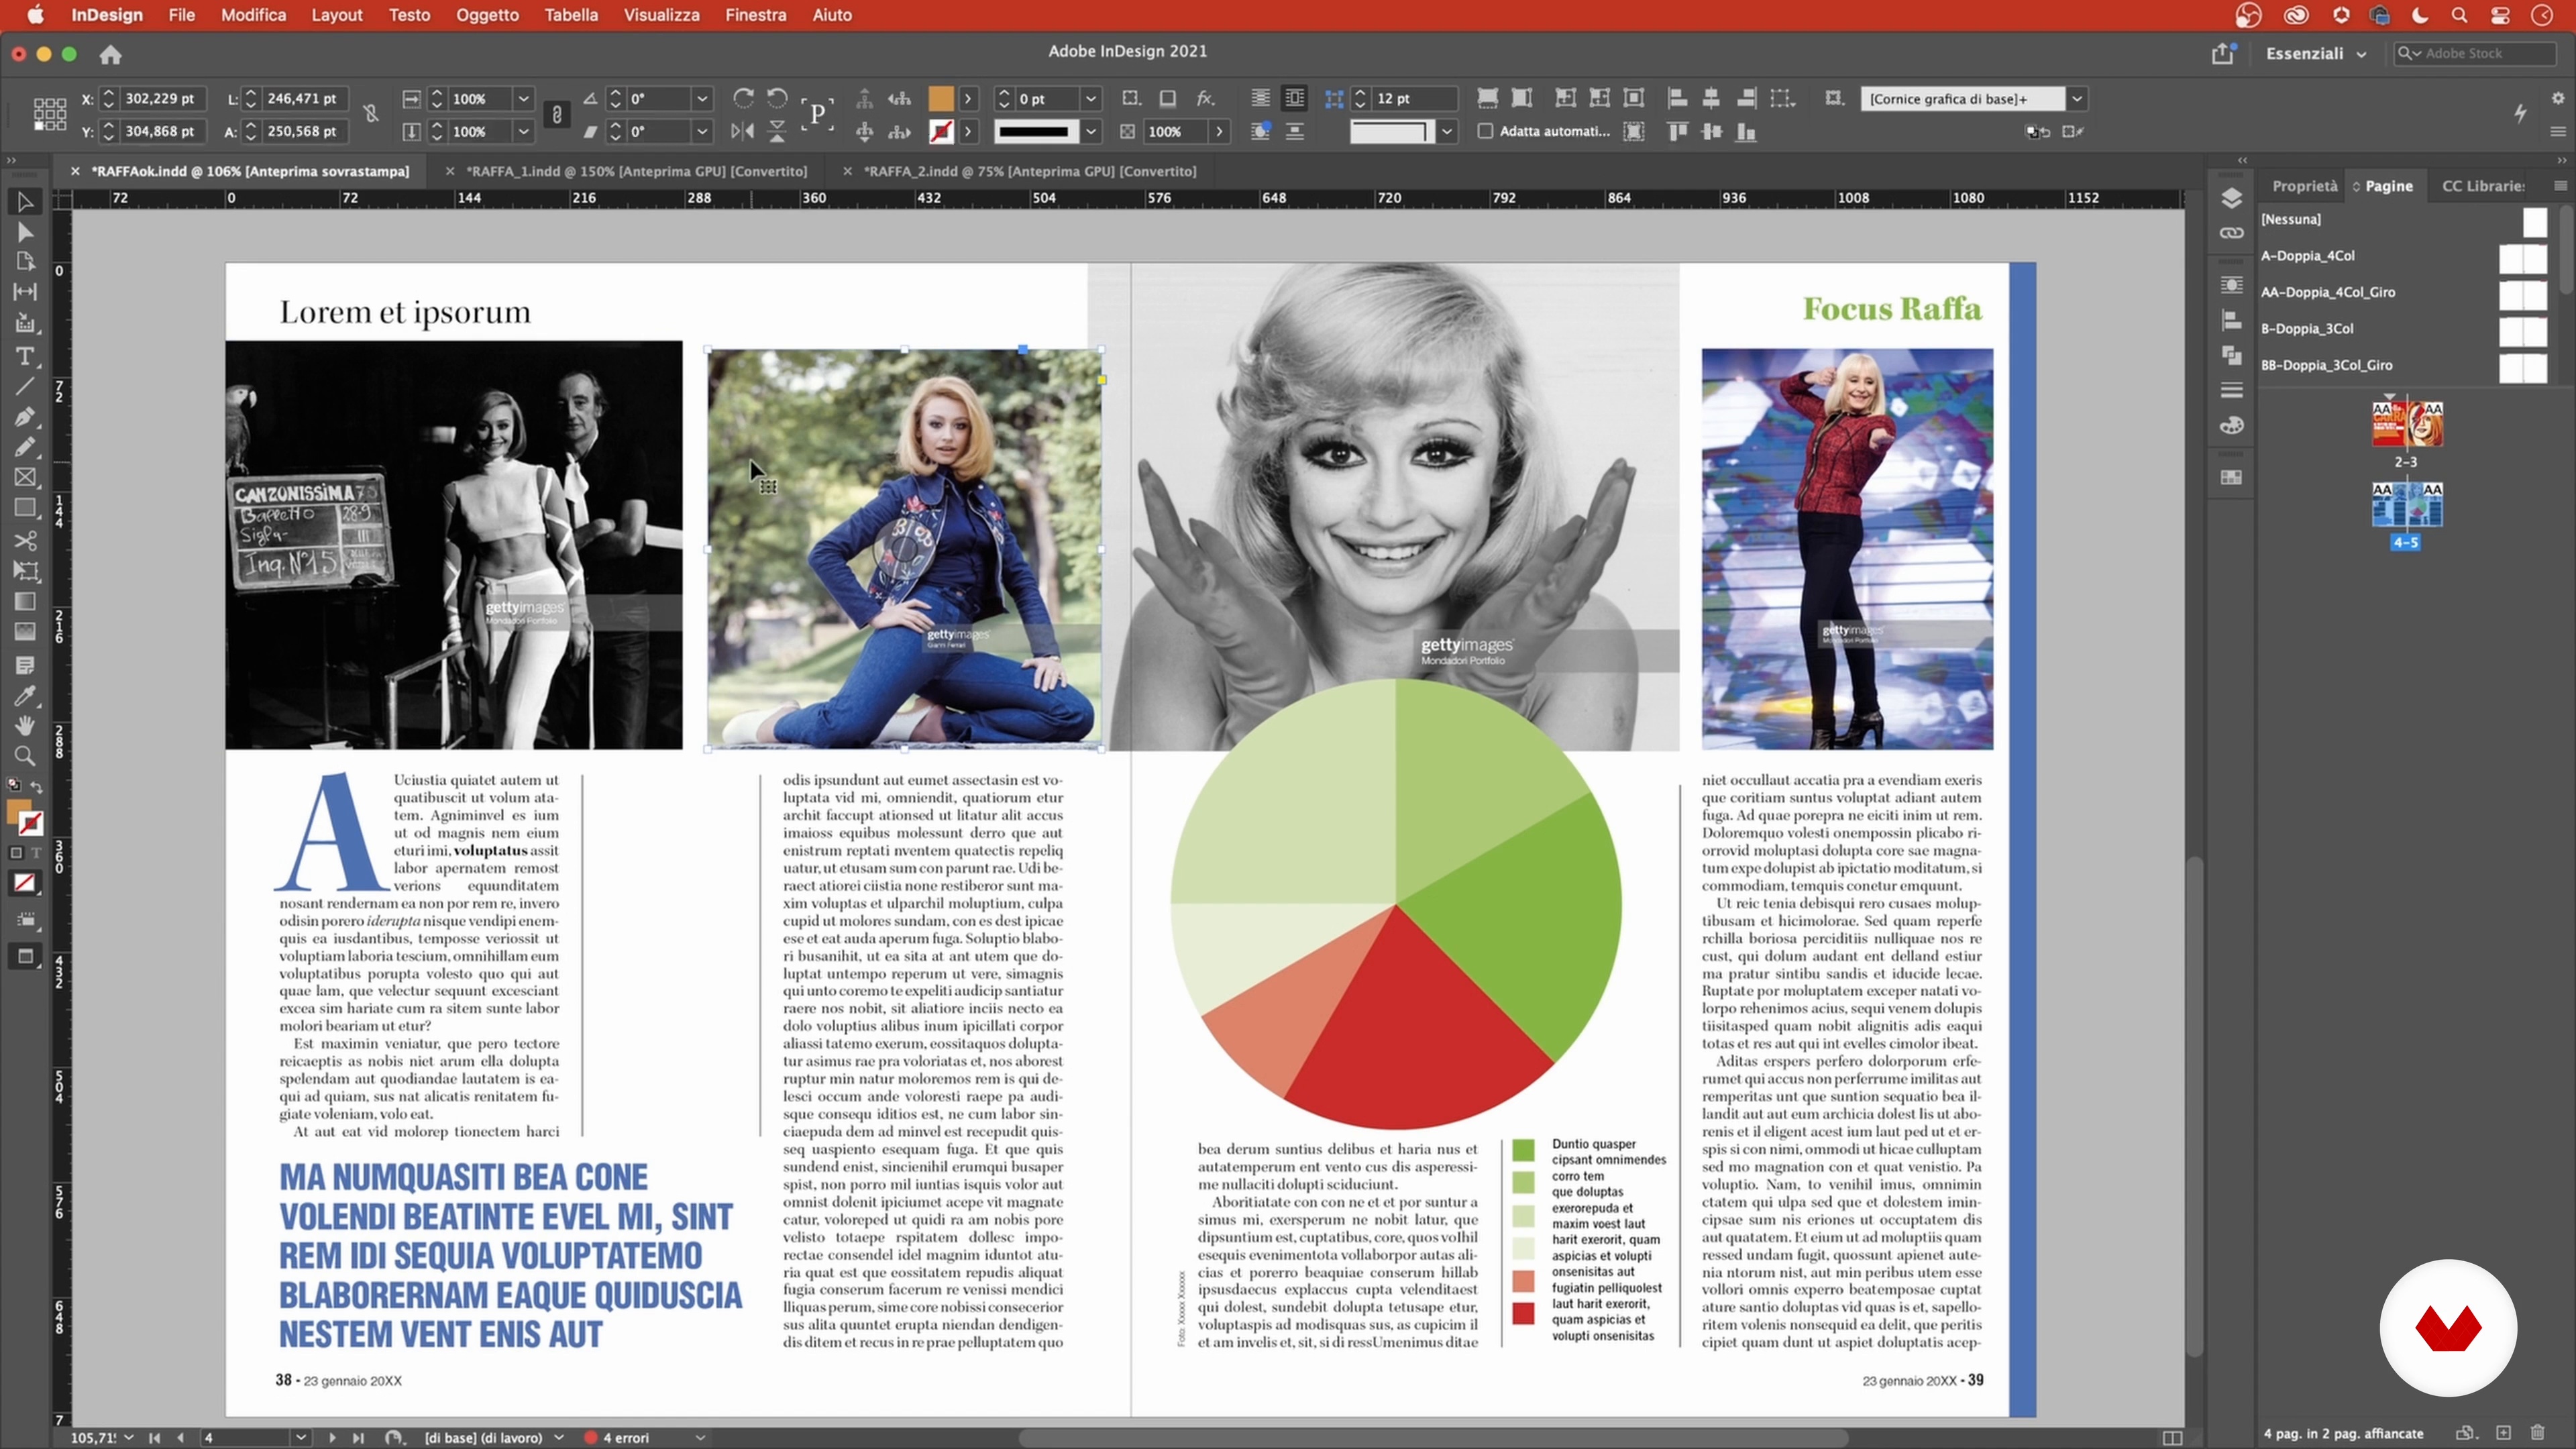Toggle wrap around bounding box
This screenshot has height=1449, width=2576.
point(1295,98)
